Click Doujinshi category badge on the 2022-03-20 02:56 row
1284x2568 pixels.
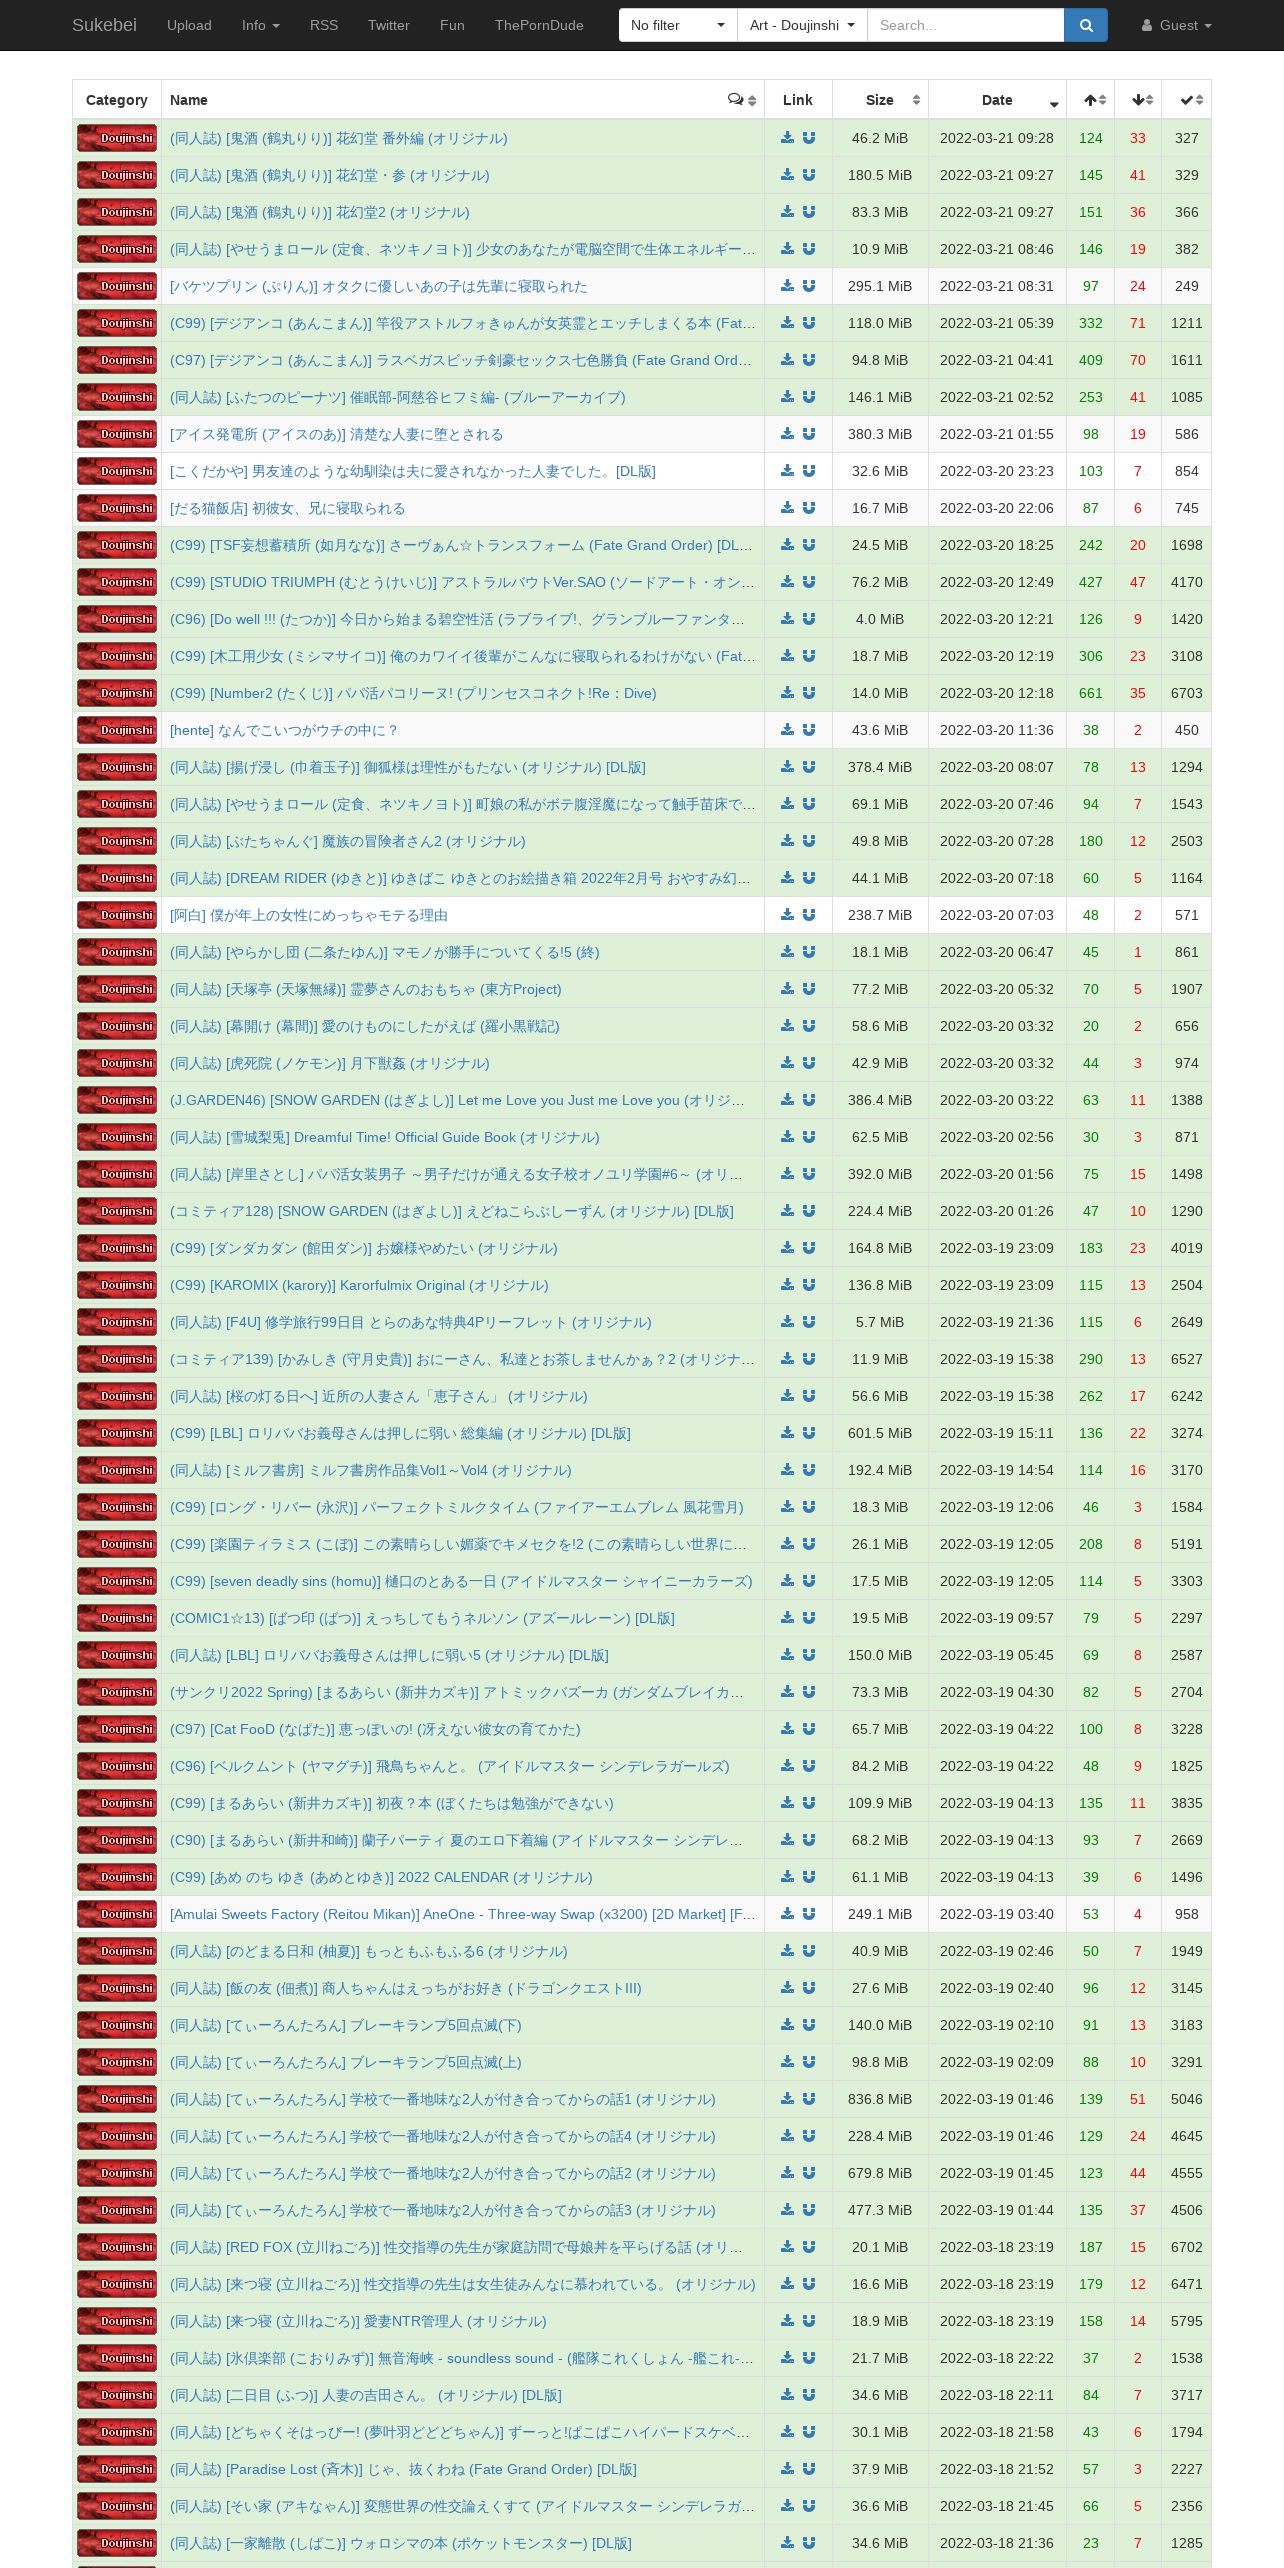click(x=117, y=1137)
